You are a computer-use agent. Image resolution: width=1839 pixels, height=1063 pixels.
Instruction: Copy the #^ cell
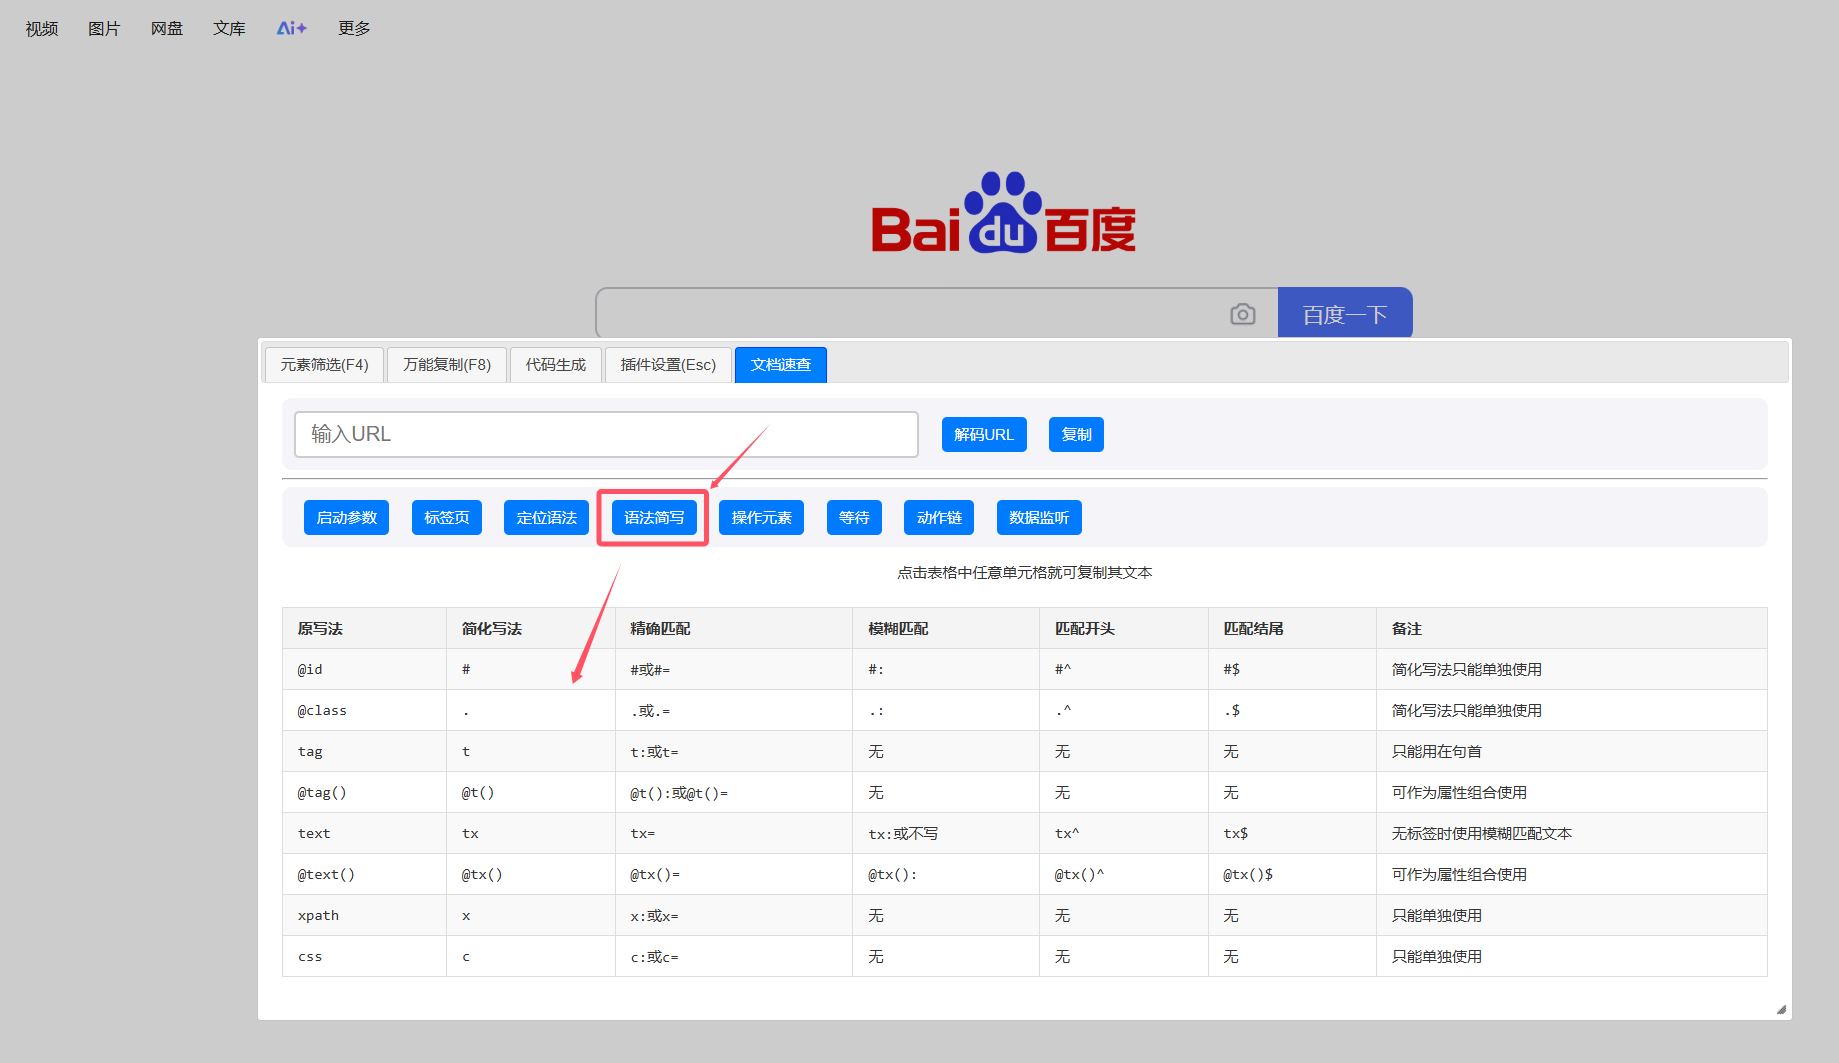(x=1123, y=669)
